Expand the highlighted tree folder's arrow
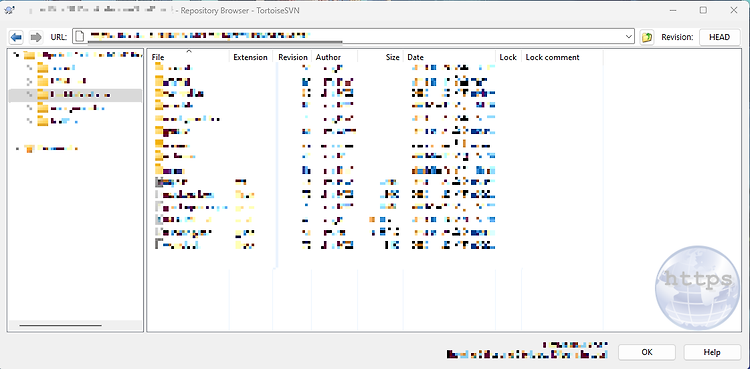The image size is (750, 369). tap(29, 95)
